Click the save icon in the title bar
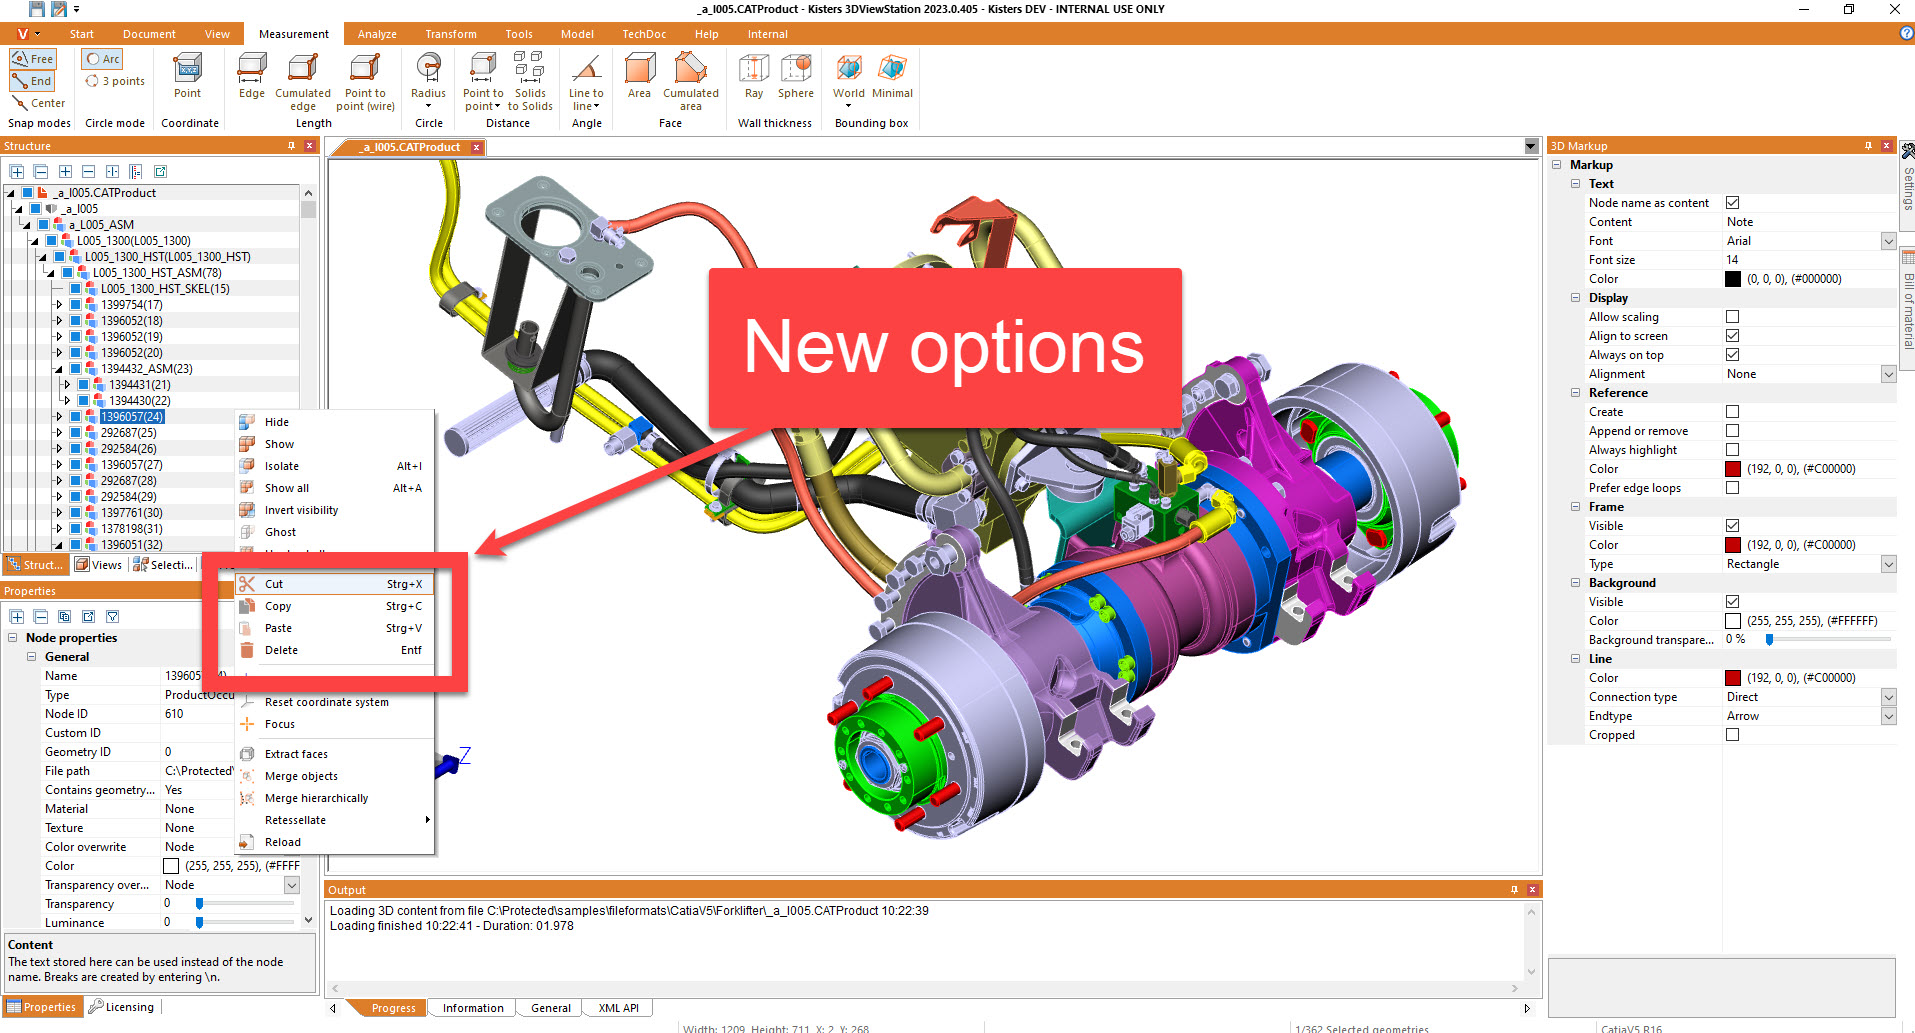1915x1033 pixels. 37,9
